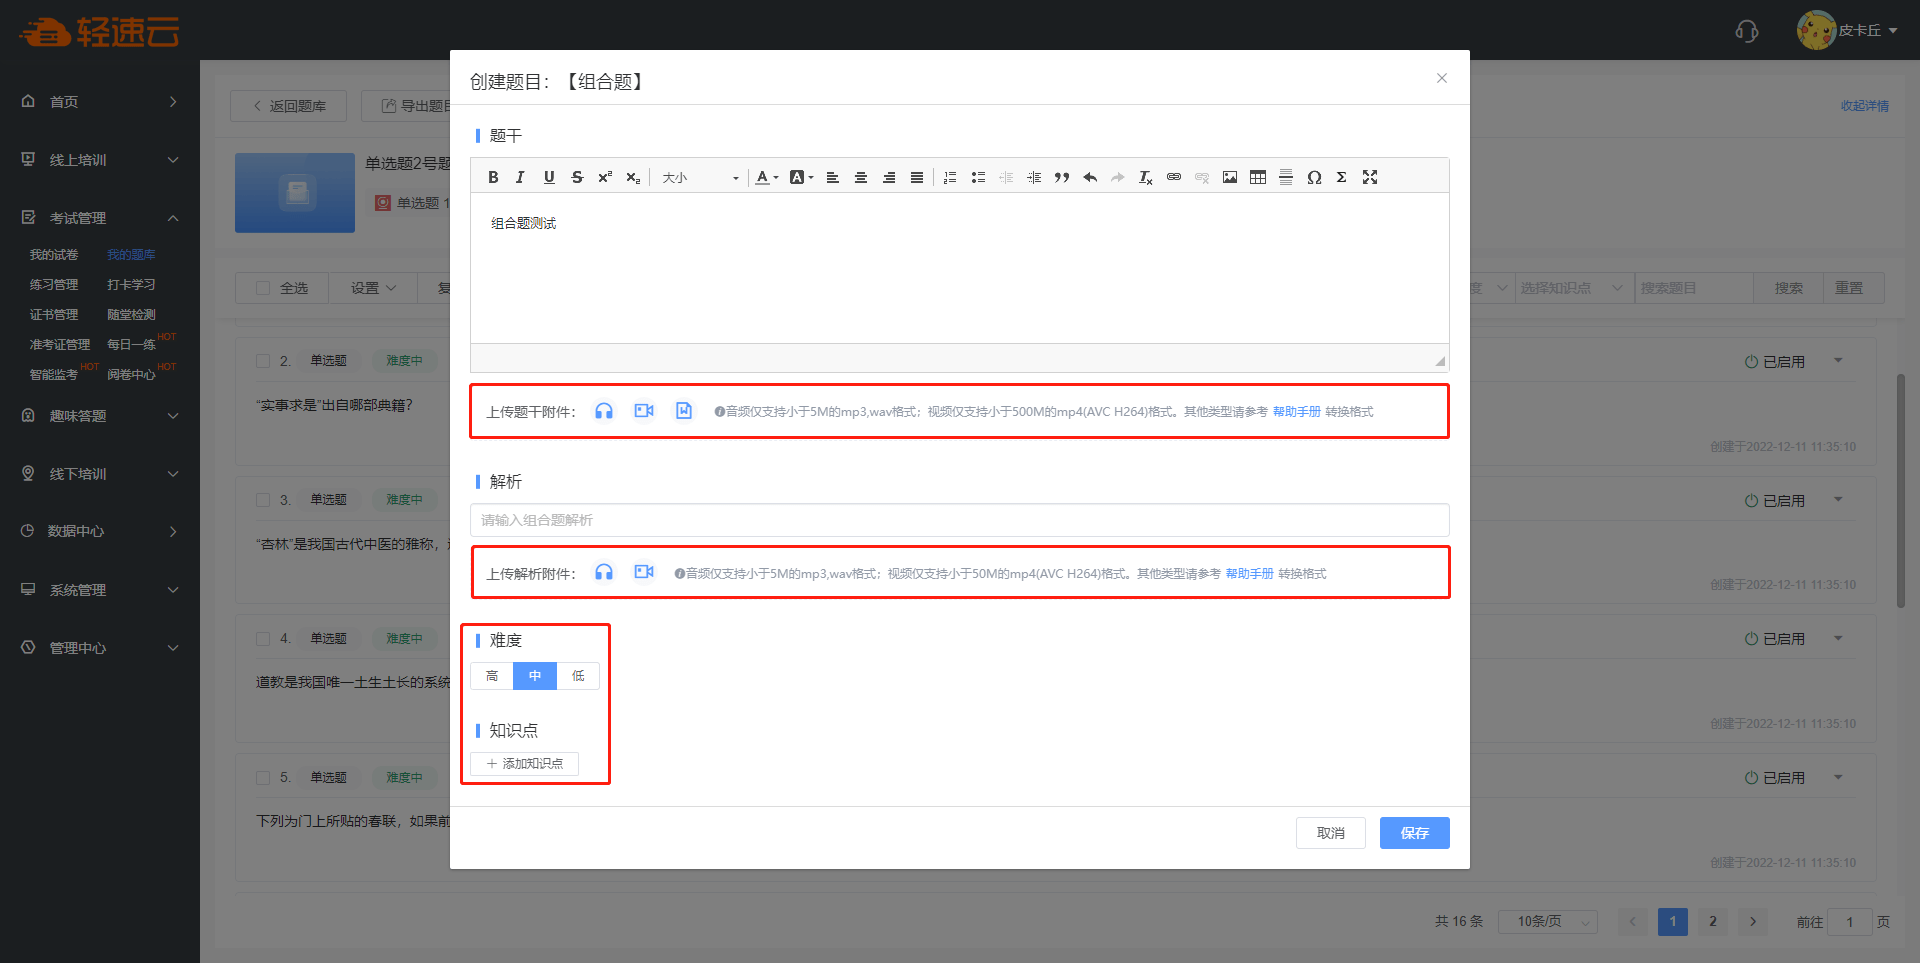Insert a table in the editor
This screenshot has height=963, width=1920.
click(1258, 177)
